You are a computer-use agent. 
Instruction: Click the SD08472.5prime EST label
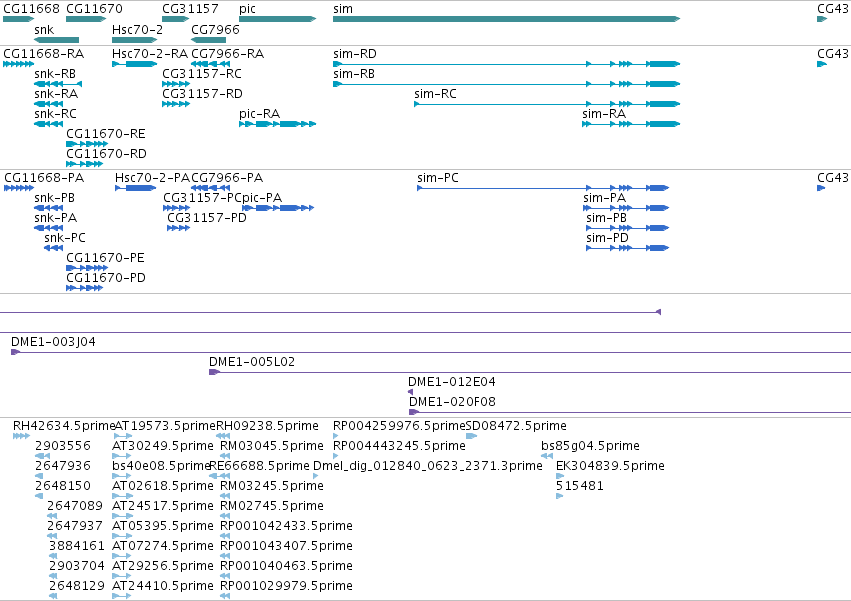coord(516,426)
